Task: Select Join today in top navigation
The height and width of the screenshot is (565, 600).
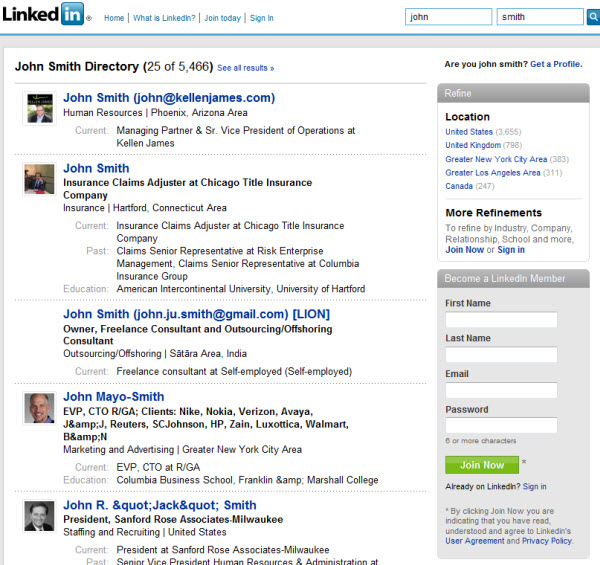Action: [223, 18]
